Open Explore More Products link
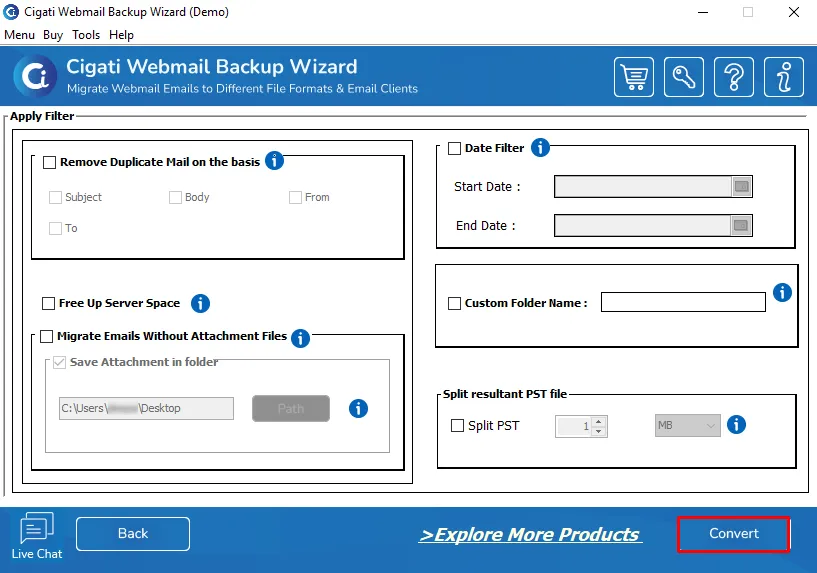817x573 pixels. point(530,534)
